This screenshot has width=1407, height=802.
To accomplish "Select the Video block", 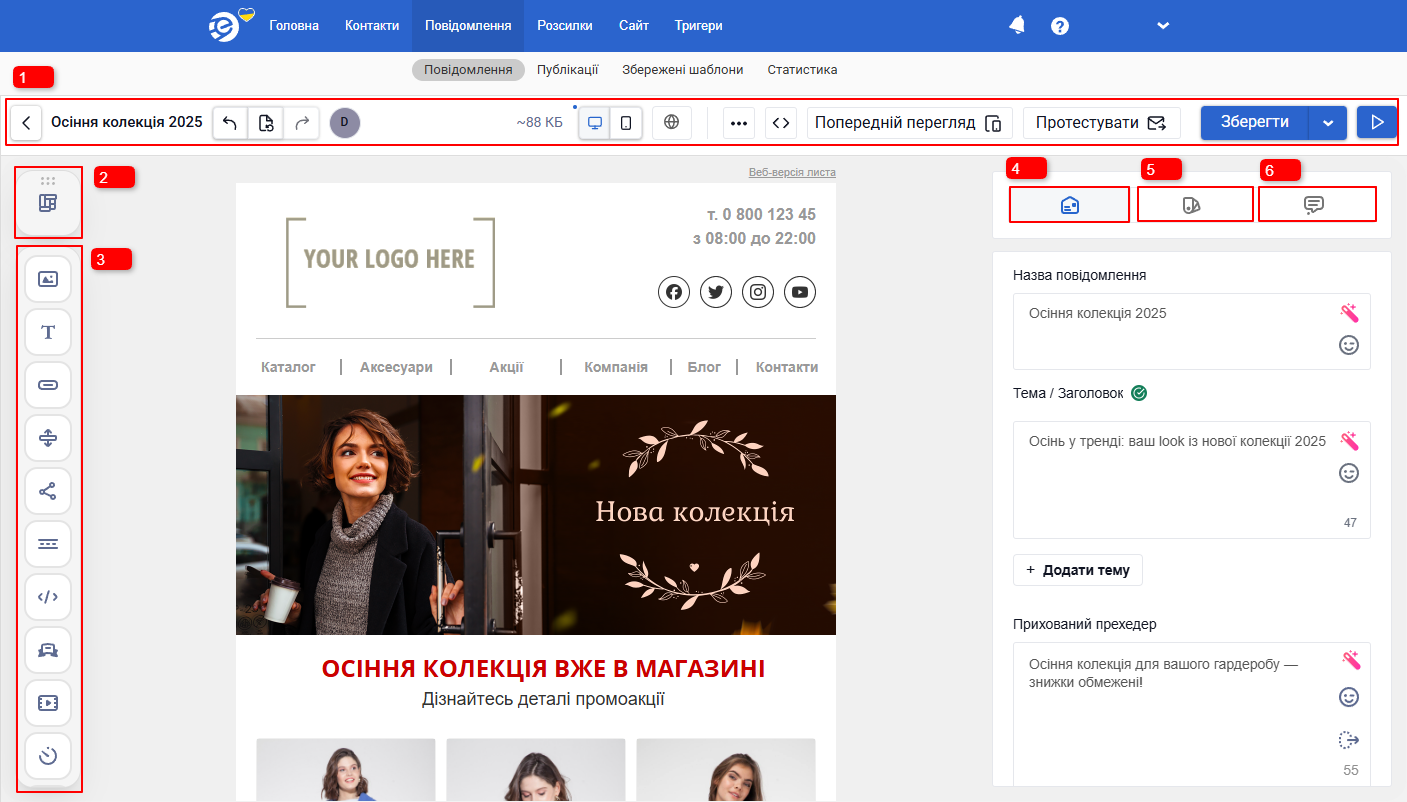I will pos(48,703).
